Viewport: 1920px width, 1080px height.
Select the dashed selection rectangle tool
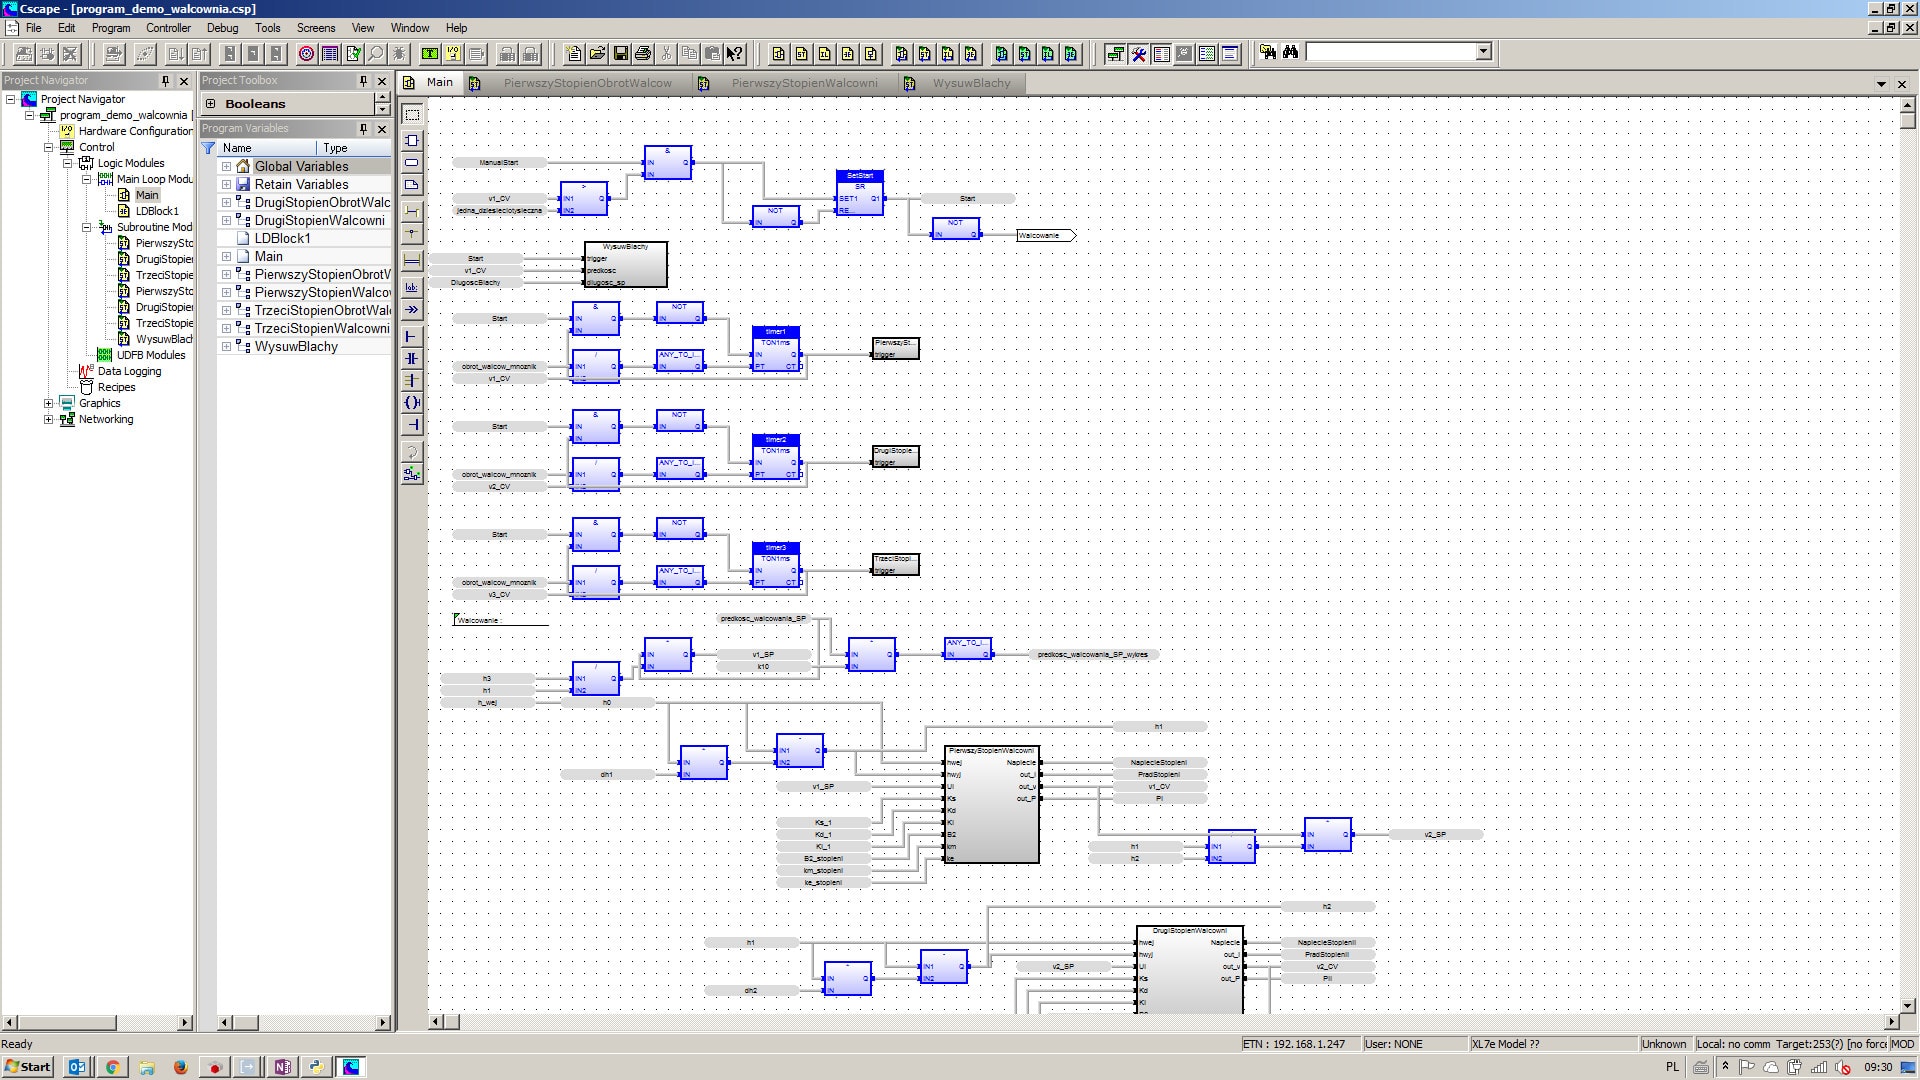(x=412, y=115)
